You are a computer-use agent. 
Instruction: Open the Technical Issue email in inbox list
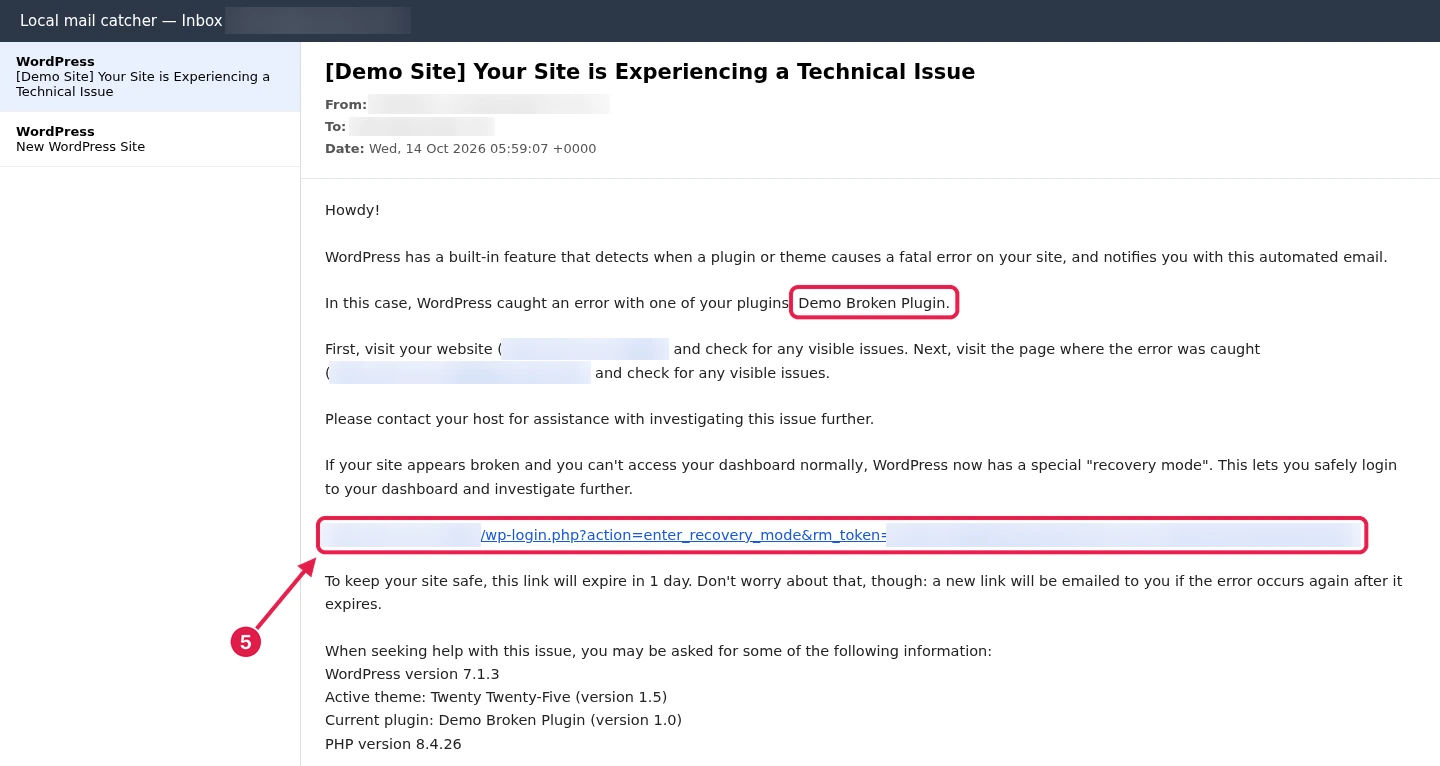pyautogui.click(x=150, y=77)
